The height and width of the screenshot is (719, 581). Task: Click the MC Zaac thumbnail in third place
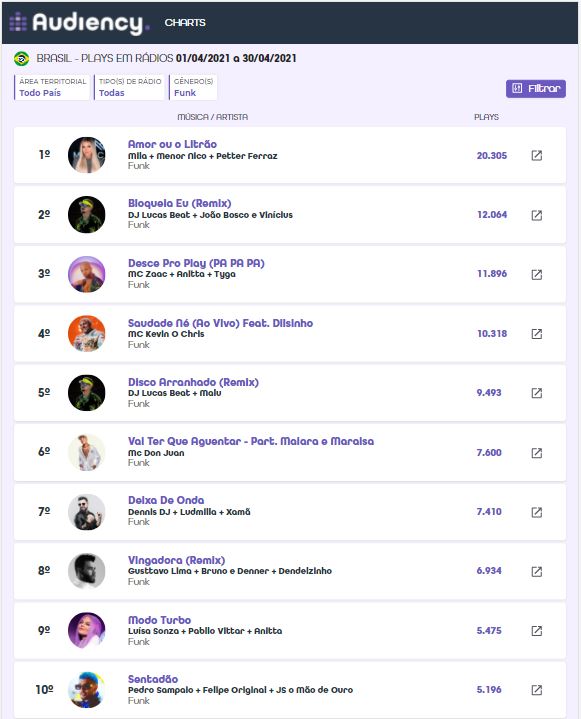coord(87,274)
